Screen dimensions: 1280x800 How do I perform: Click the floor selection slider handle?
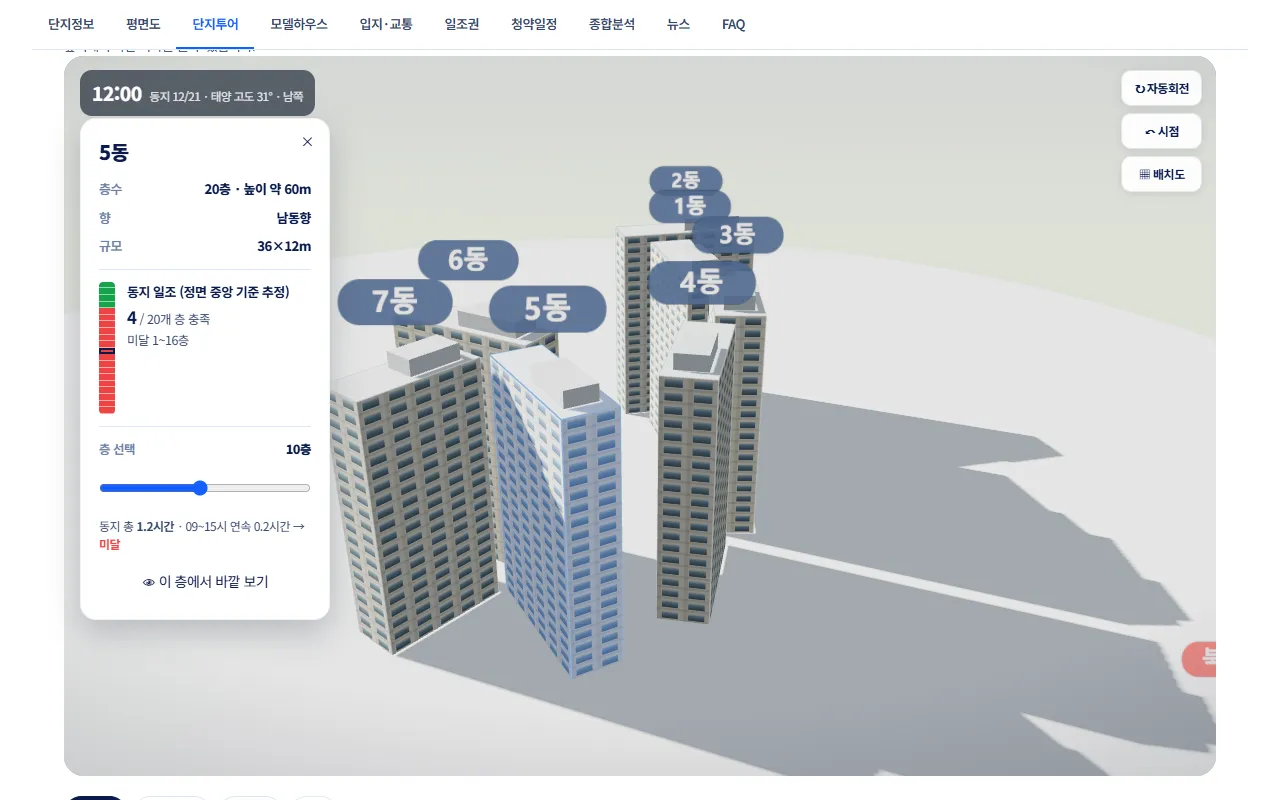(200, 488)
